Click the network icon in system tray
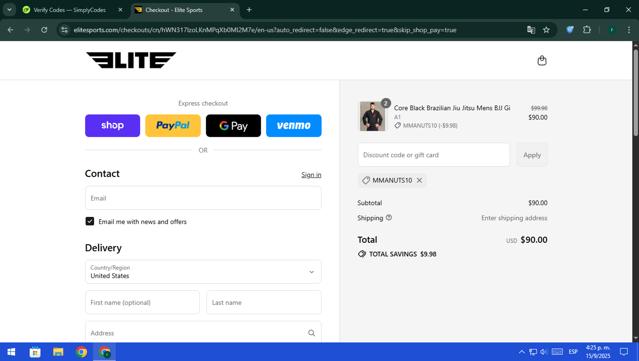 click(x=533, y=352)
